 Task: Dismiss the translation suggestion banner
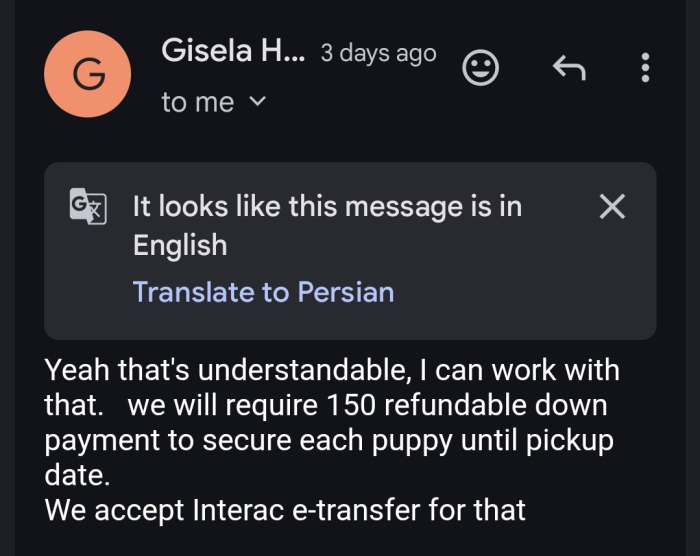pos(611,207)
